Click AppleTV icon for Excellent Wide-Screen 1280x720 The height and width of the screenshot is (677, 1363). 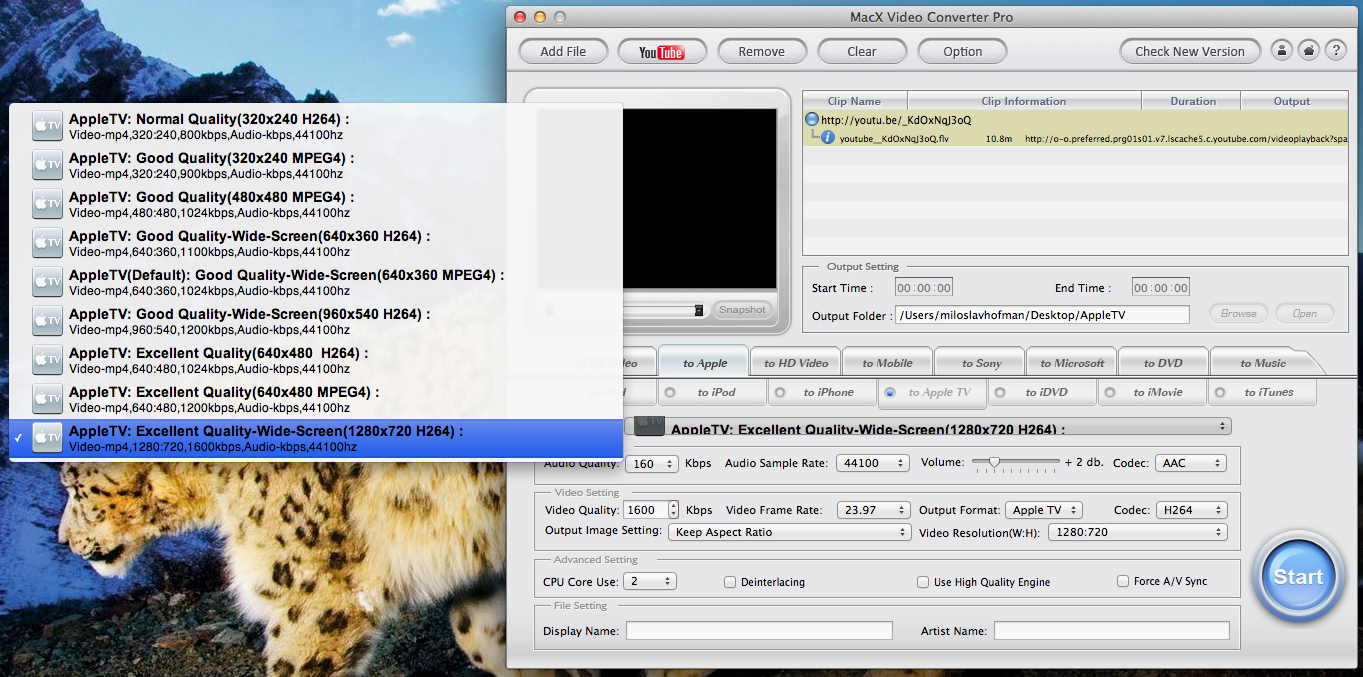pos(47,437)
